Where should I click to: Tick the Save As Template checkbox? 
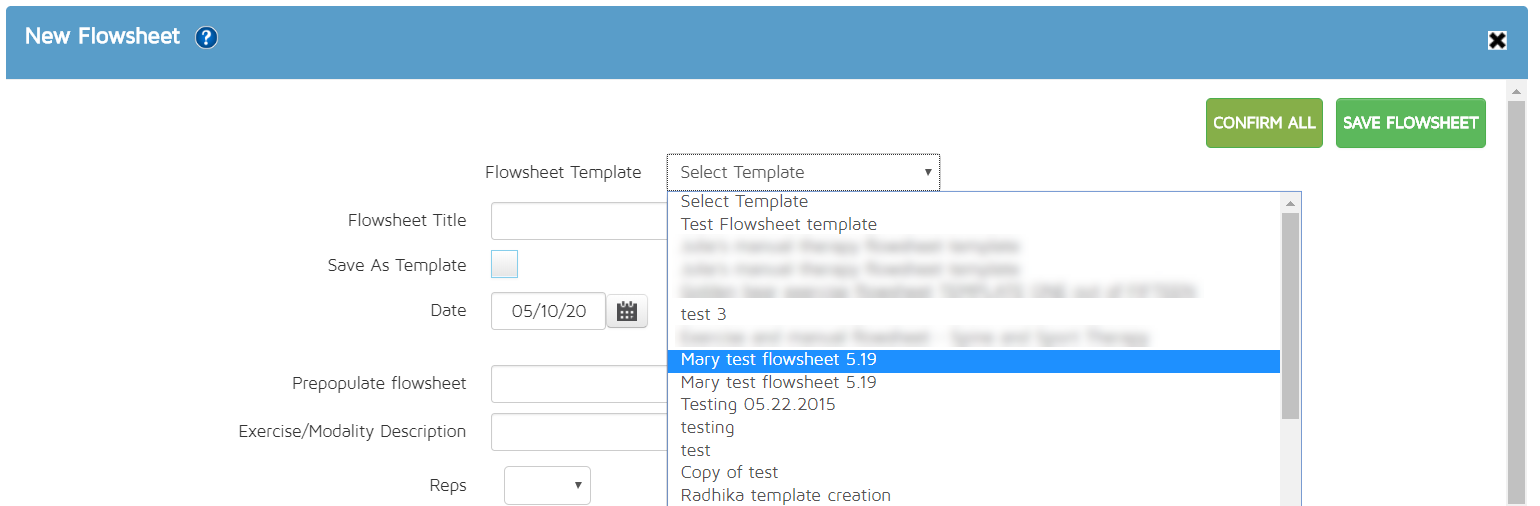click(x=505, y=265)
